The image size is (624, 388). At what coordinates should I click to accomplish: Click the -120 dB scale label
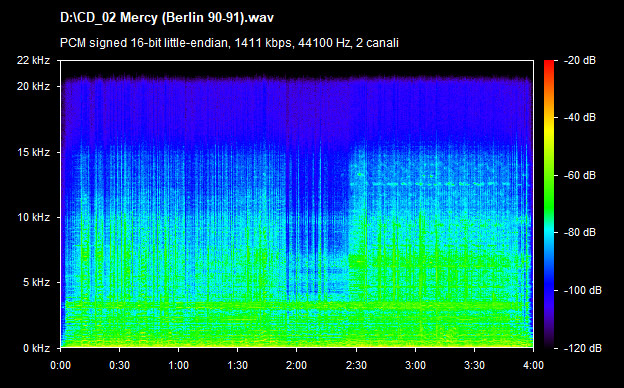click(x=583, y=348)
